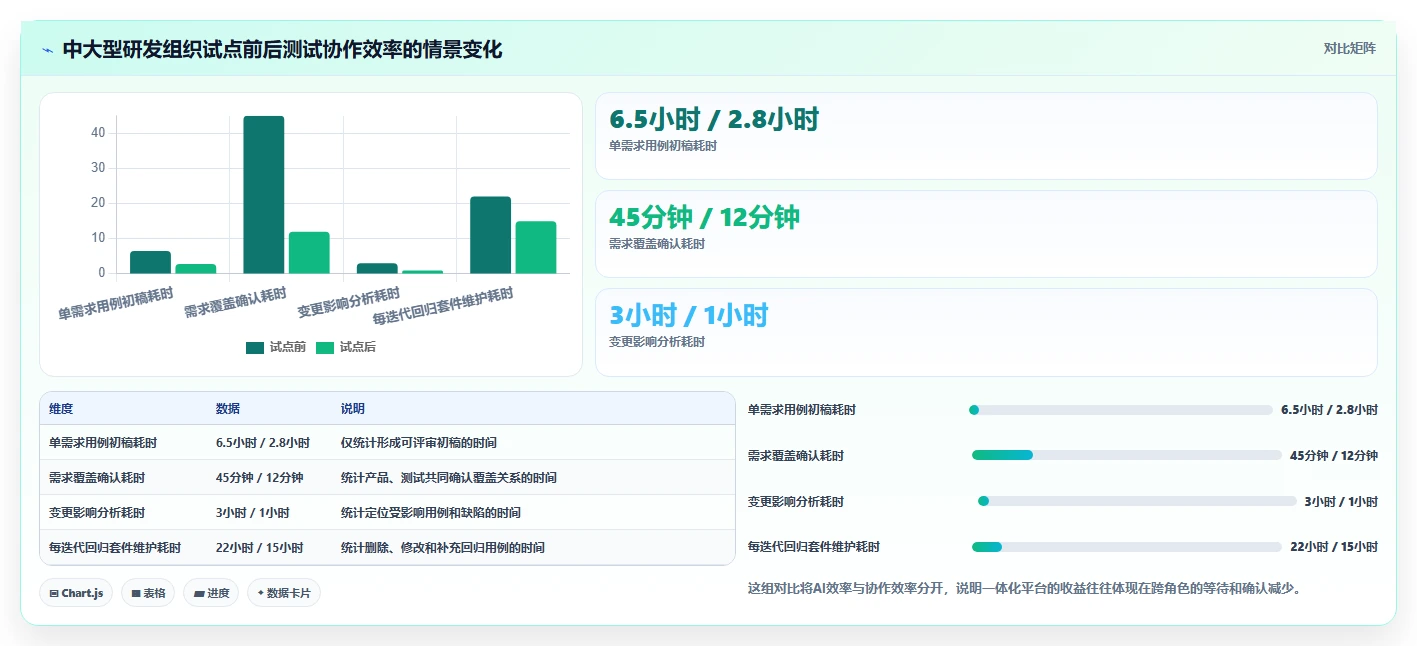1417x646 pixels.
Task: Click the 45分钟 / 12分钟 data card
Action: 986,234
